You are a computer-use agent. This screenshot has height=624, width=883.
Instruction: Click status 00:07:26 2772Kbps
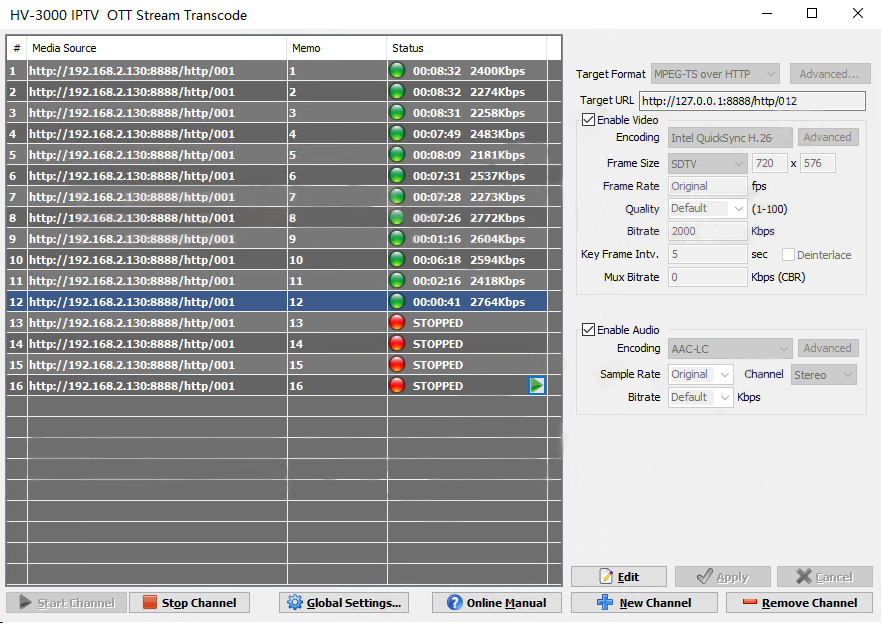click(x=469, y=218)
